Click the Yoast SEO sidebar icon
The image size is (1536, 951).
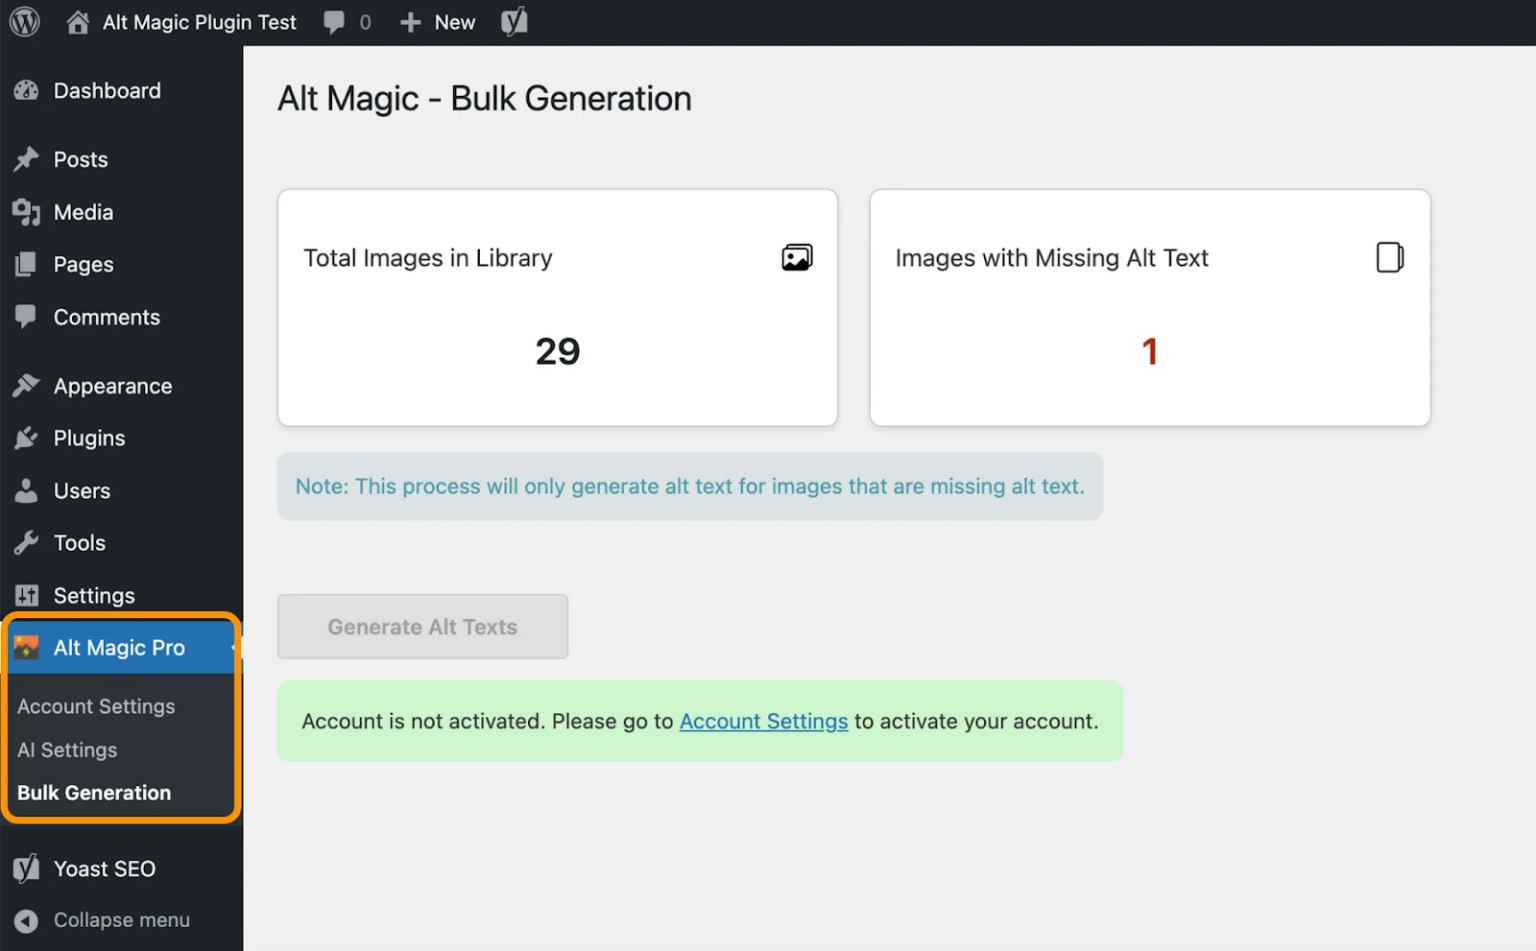pyautogui.click(x=27, y=868)
